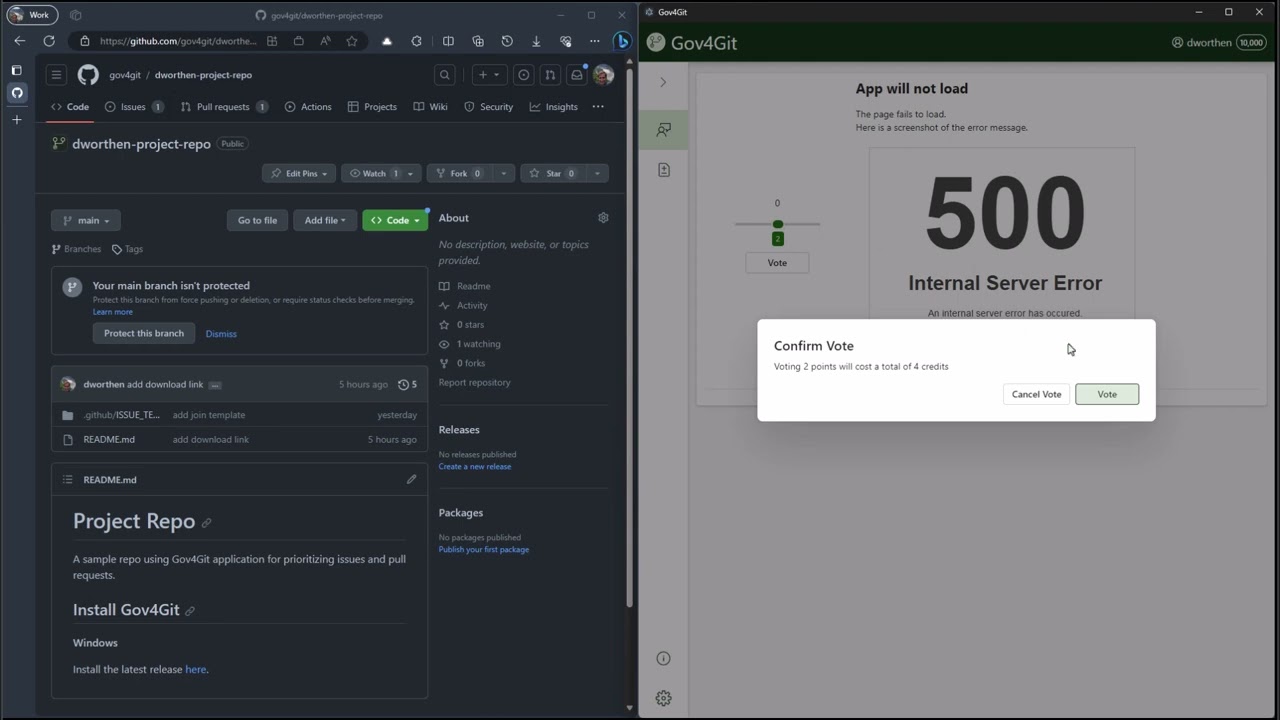Open GitHub search icon

click(x=445, y=75)
